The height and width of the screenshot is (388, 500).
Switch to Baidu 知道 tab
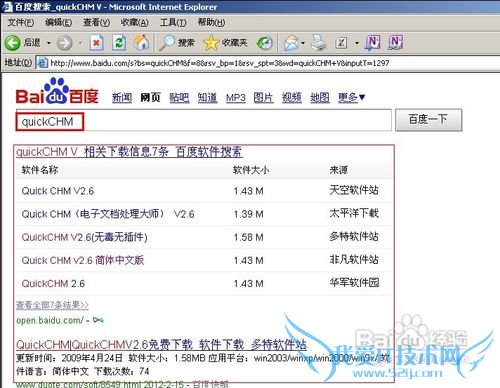(207, 97)
